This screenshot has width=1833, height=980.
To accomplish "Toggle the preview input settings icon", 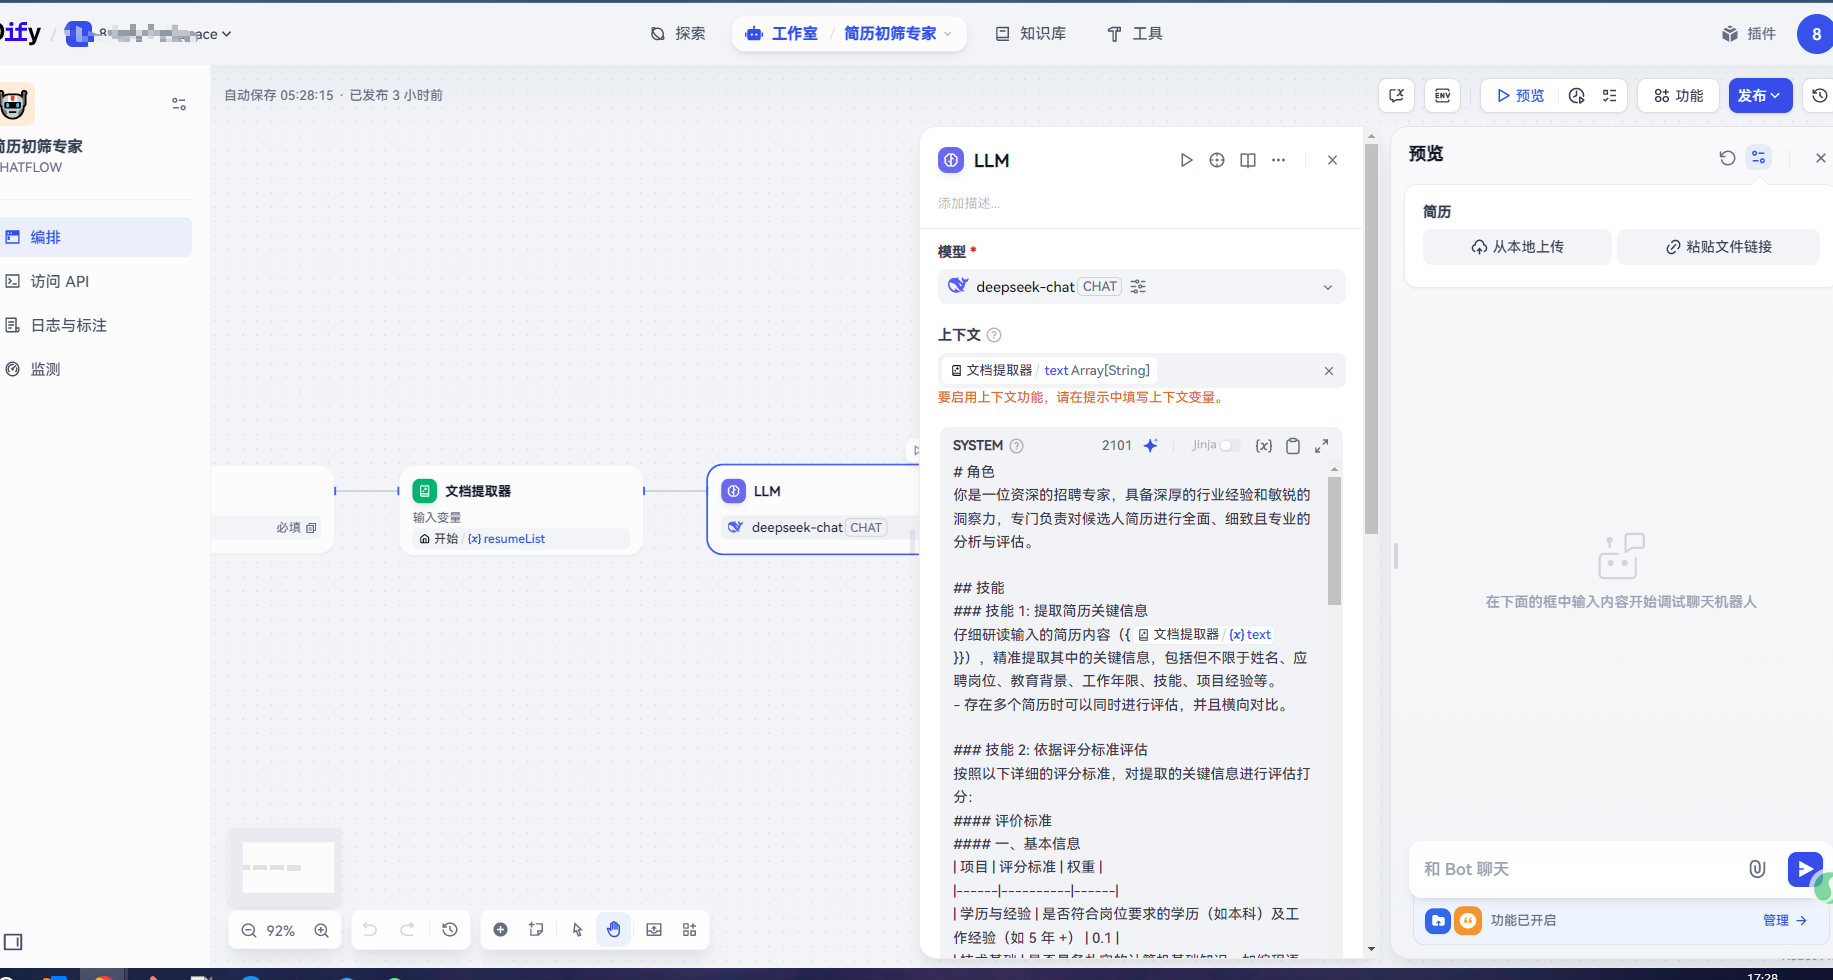I will point(1759,158).
